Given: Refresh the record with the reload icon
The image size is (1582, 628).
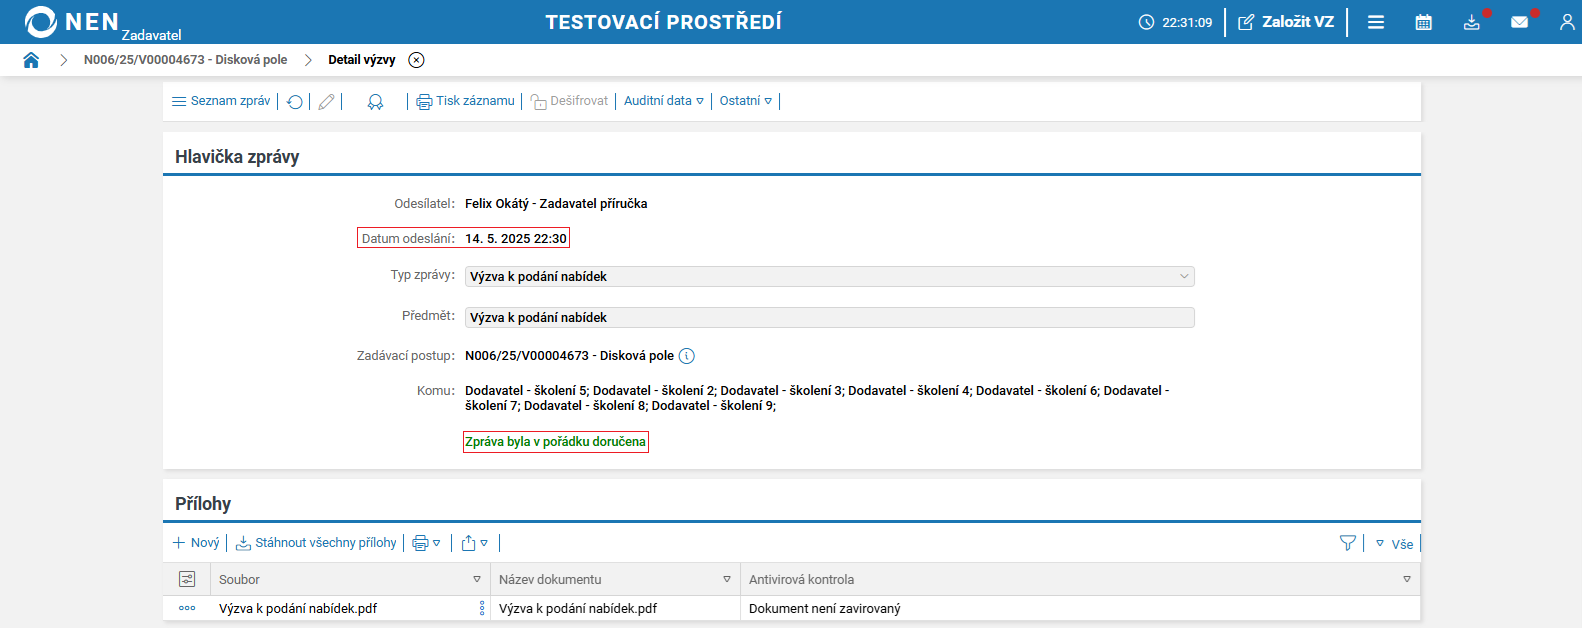Looking at the screenshot, I should tap(295, 102).
